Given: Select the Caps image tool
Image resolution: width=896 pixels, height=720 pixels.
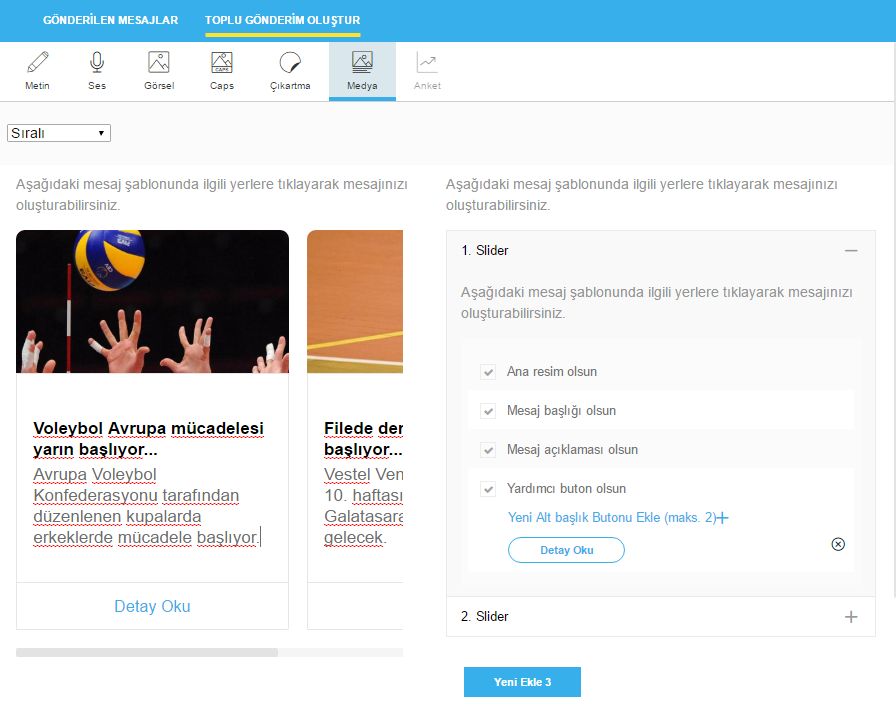Looking at the screenshot, I should coord(222,71).
